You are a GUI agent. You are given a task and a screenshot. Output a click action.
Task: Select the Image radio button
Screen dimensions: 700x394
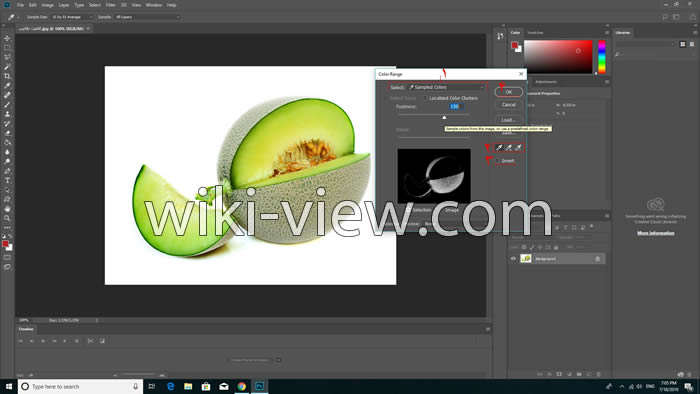(x=441, y=210)
